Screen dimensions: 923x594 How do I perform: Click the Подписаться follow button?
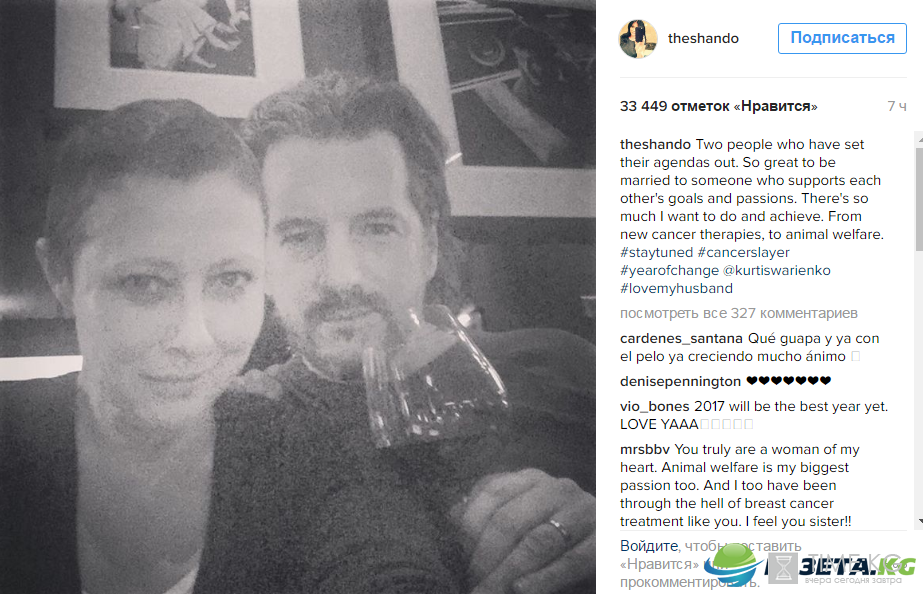pyautogui.click(x=842, y=38)
